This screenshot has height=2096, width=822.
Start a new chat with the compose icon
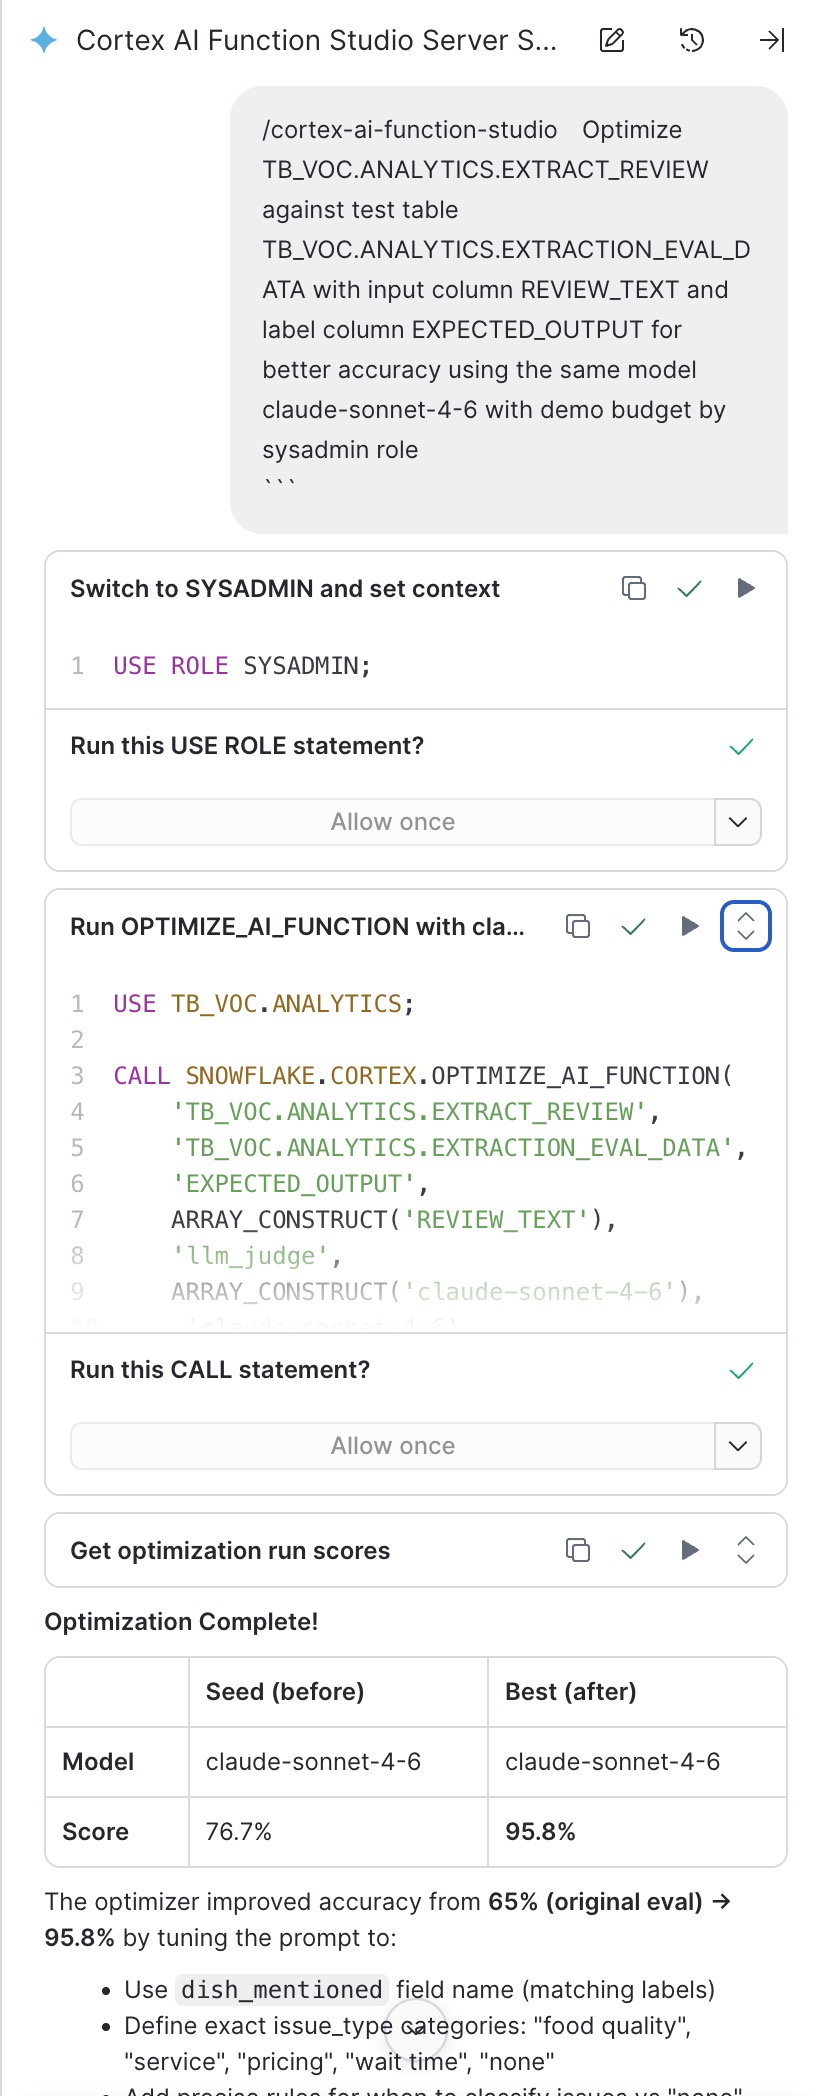tap(612, 40)
